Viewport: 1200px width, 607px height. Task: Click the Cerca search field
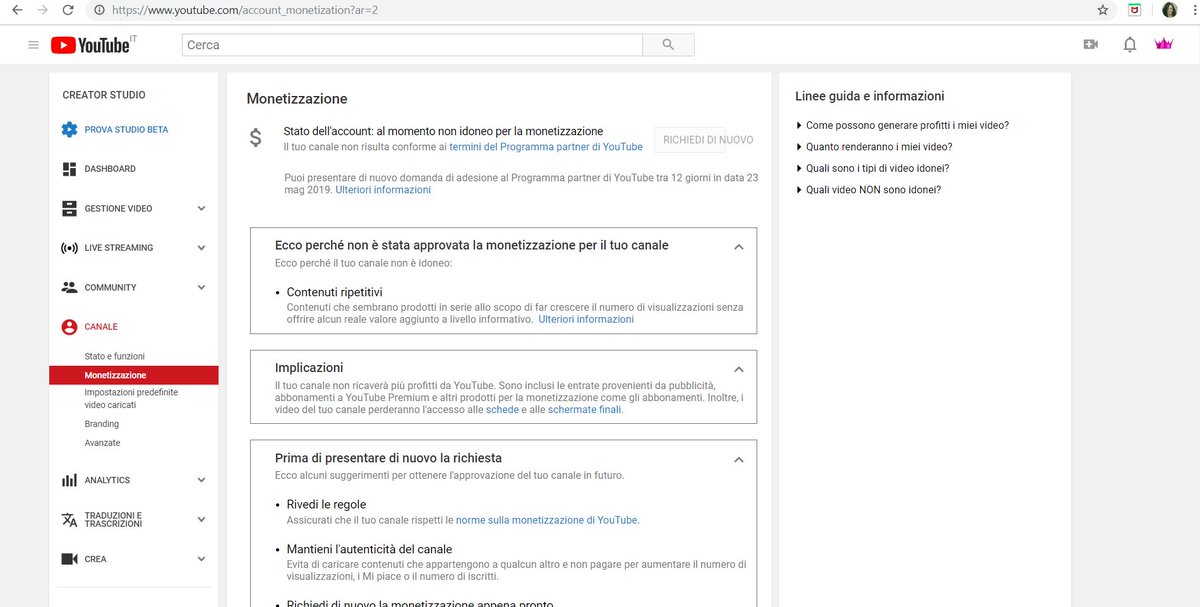point(412,45)
